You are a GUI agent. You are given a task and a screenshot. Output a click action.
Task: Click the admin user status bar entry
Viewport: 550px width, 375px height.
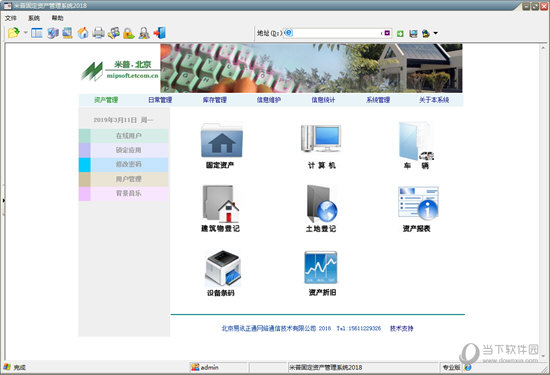click(205, 367)
